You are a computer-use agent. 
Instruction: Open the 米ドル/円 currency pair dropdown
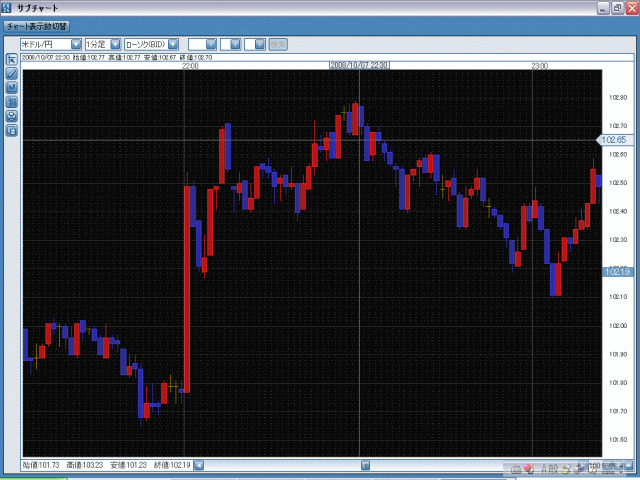pyautogui.click(x=77, y=44)
